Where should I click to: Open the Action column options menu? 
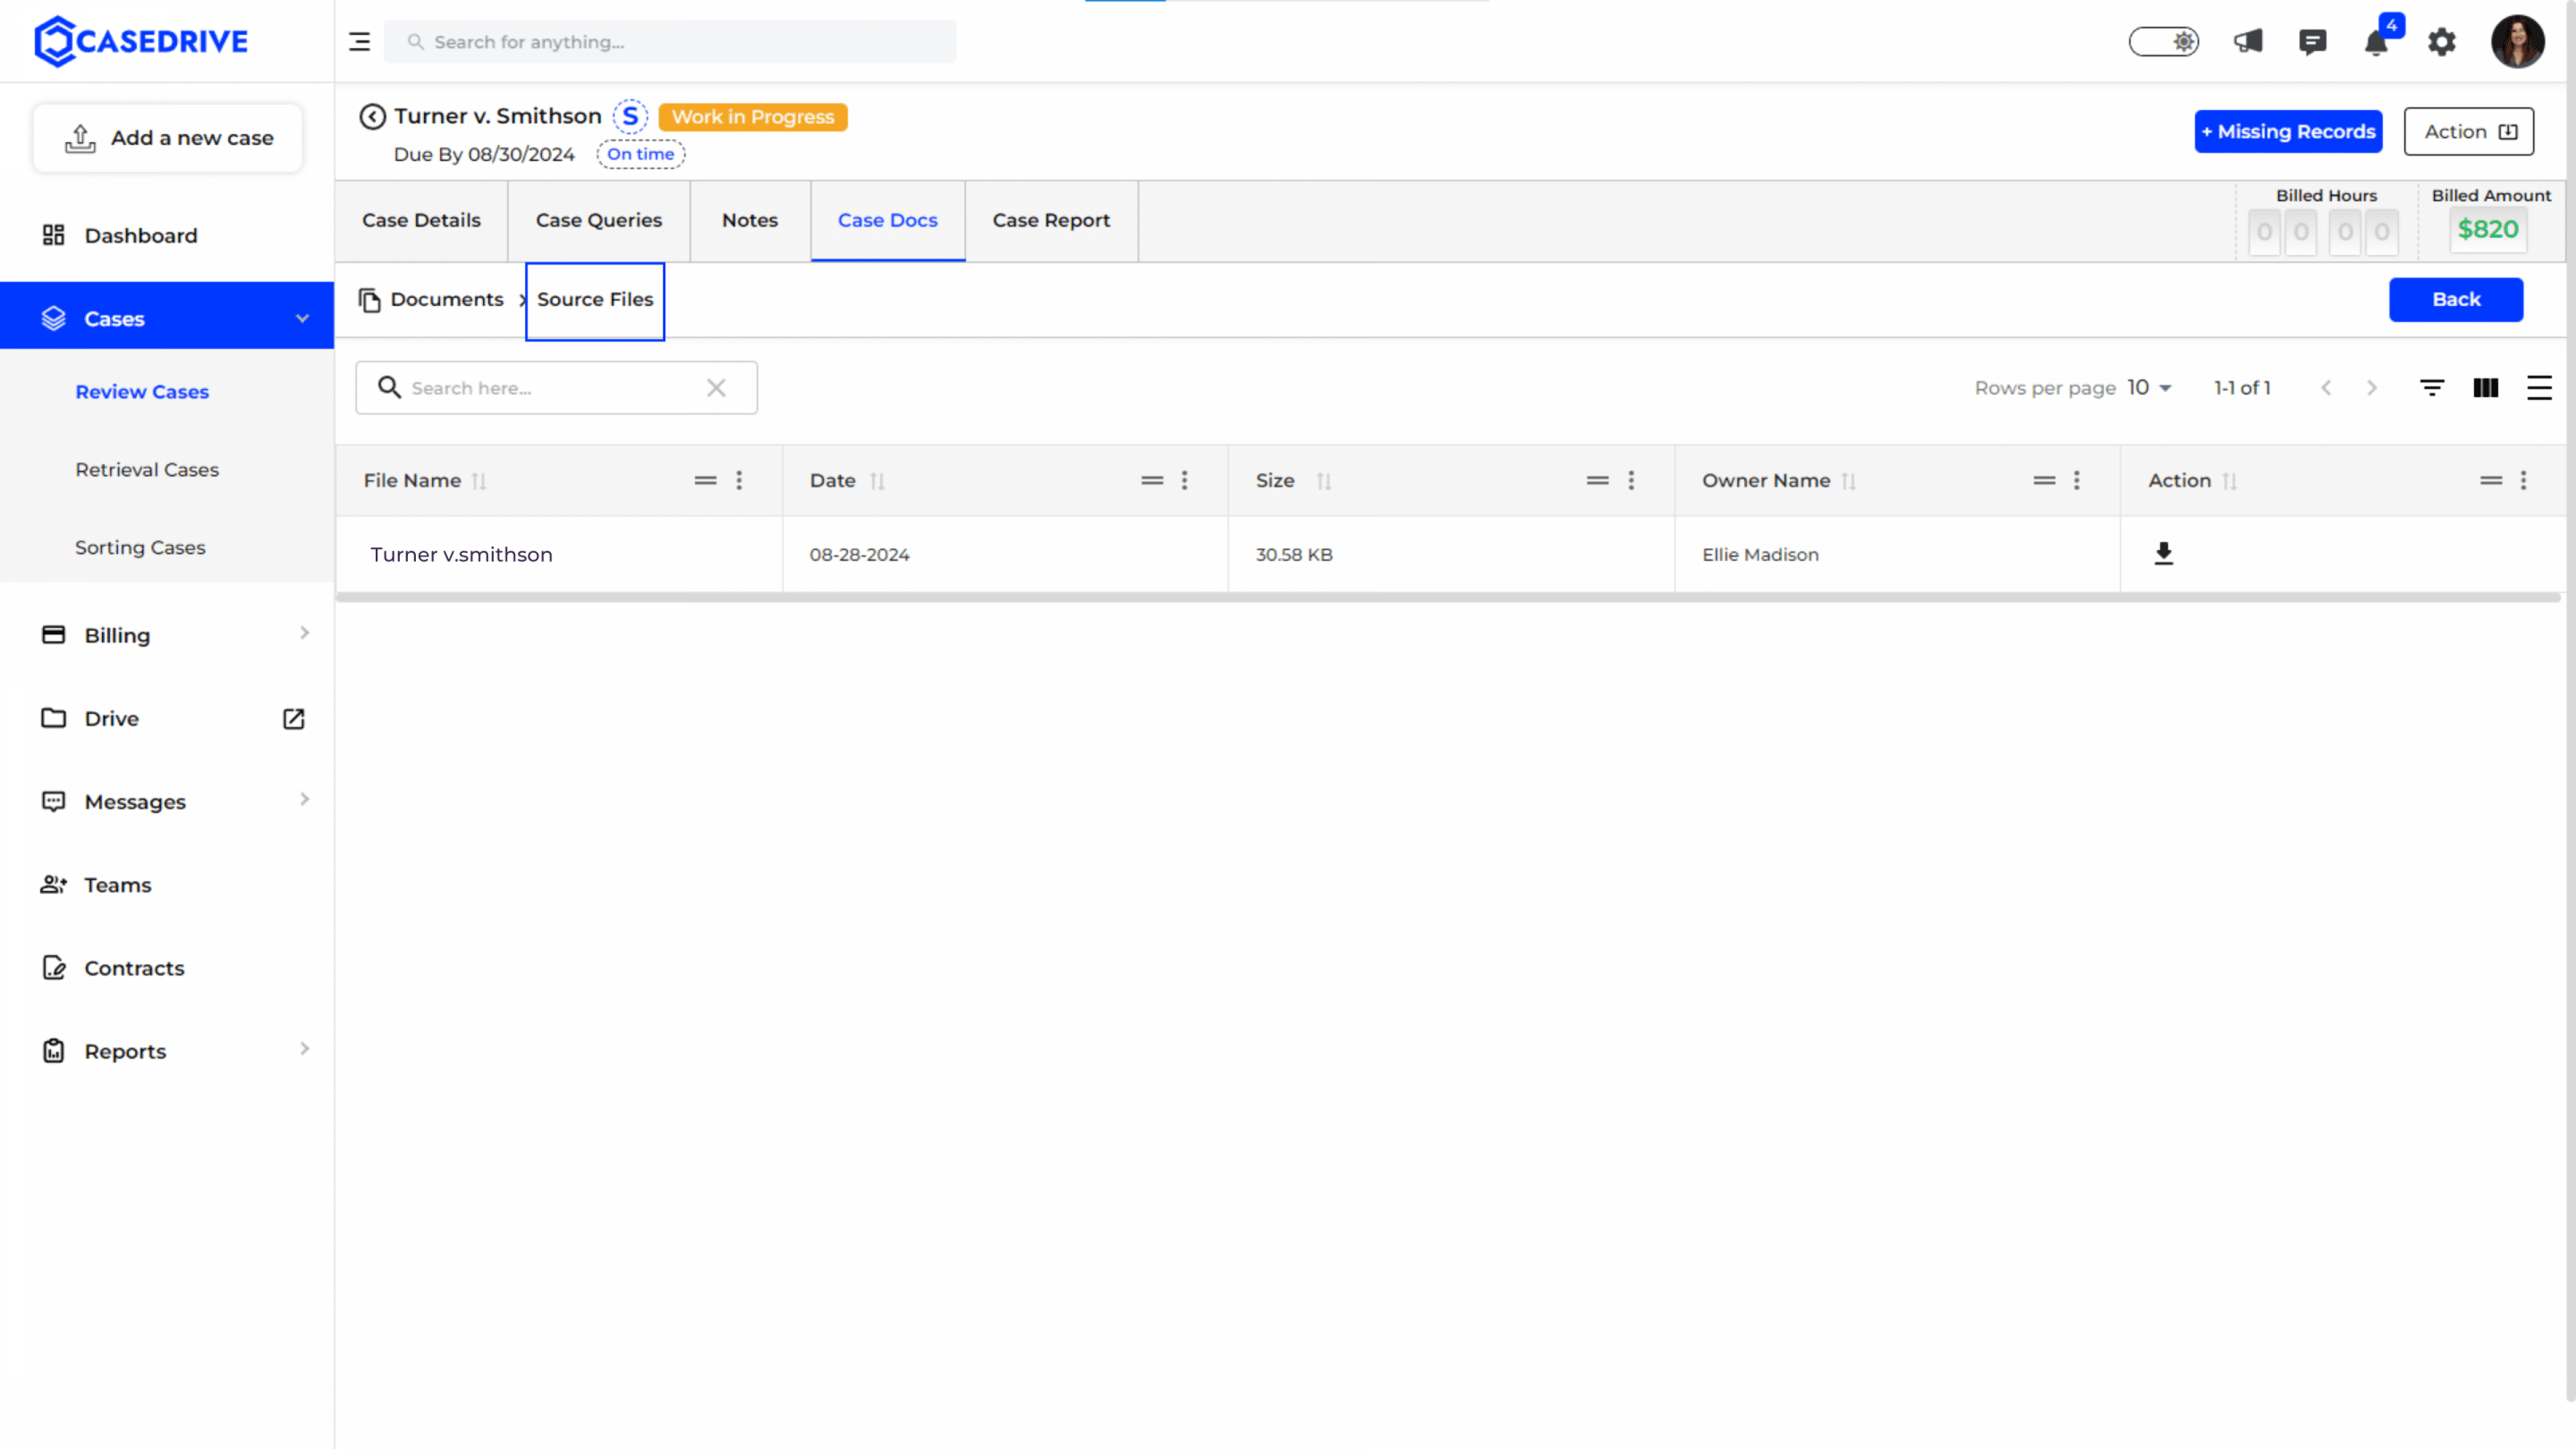[x=2523, y=480]
